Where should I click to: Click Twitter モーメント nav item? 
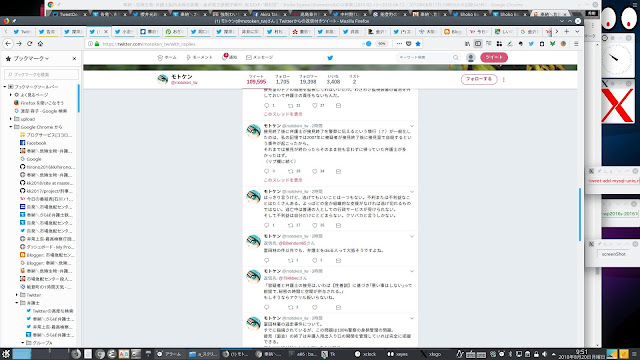[x=199, y=58]
